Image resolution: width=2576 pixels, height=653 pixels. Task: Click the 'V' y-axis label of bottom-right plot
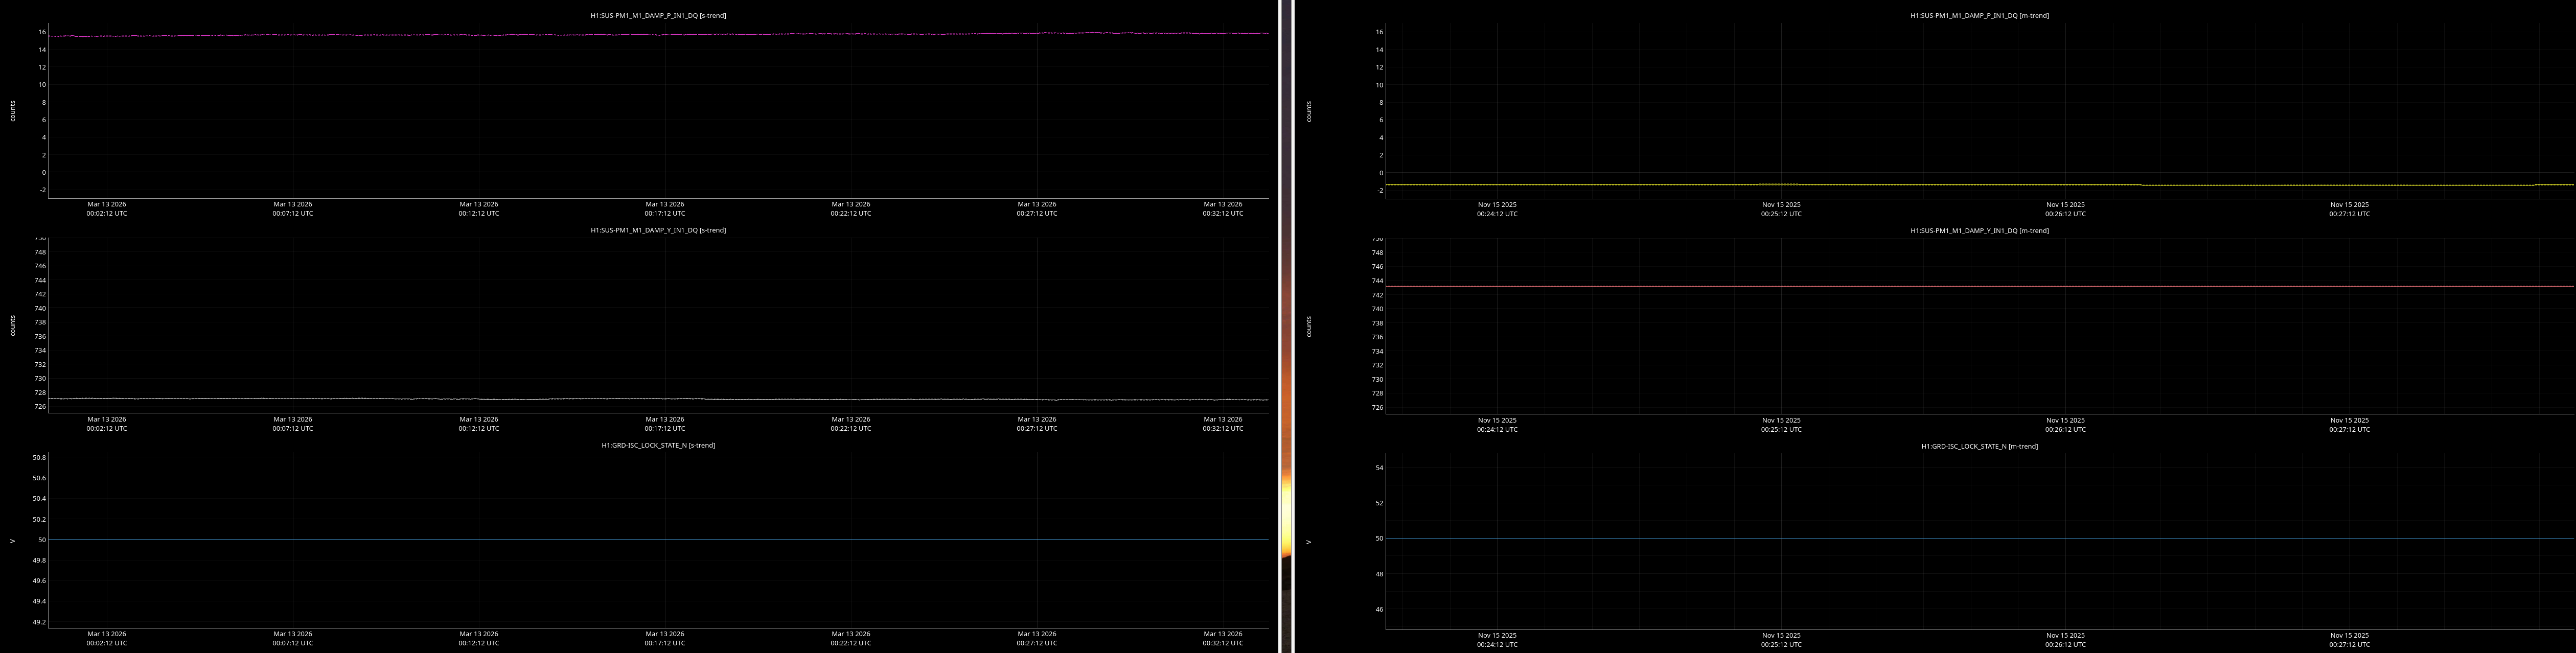(1308, 542)
